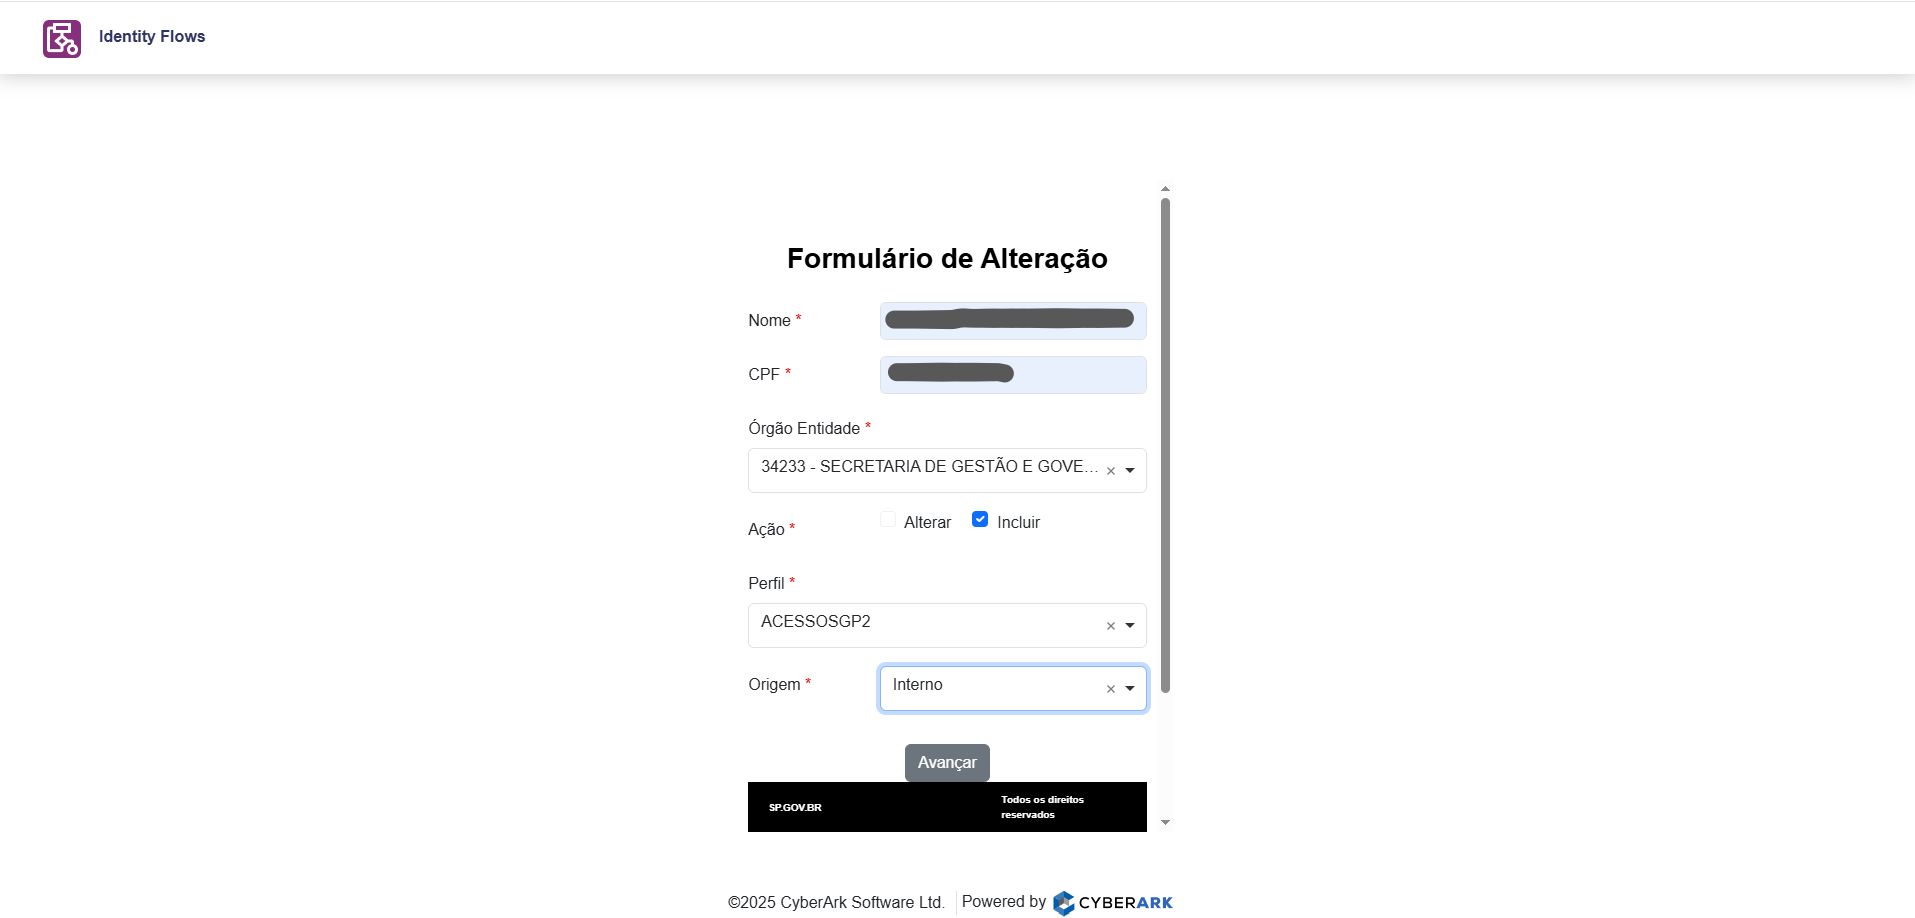
Task: Click the form's vertical scrollbar thumb
Action: [x=1165, y=445]
